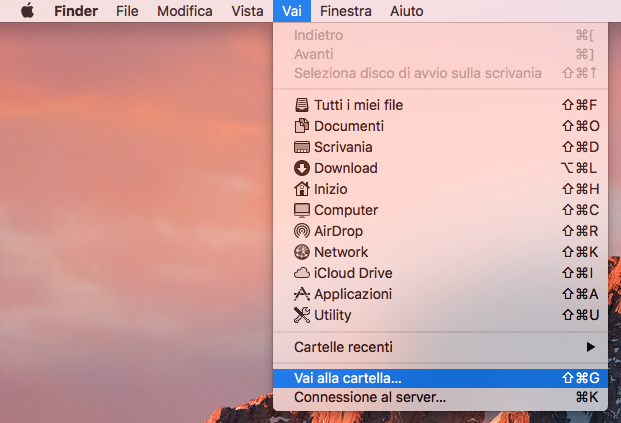Choose Vai alla cartella… menu entry
The image size is (621, 423).
pos(440,378)
